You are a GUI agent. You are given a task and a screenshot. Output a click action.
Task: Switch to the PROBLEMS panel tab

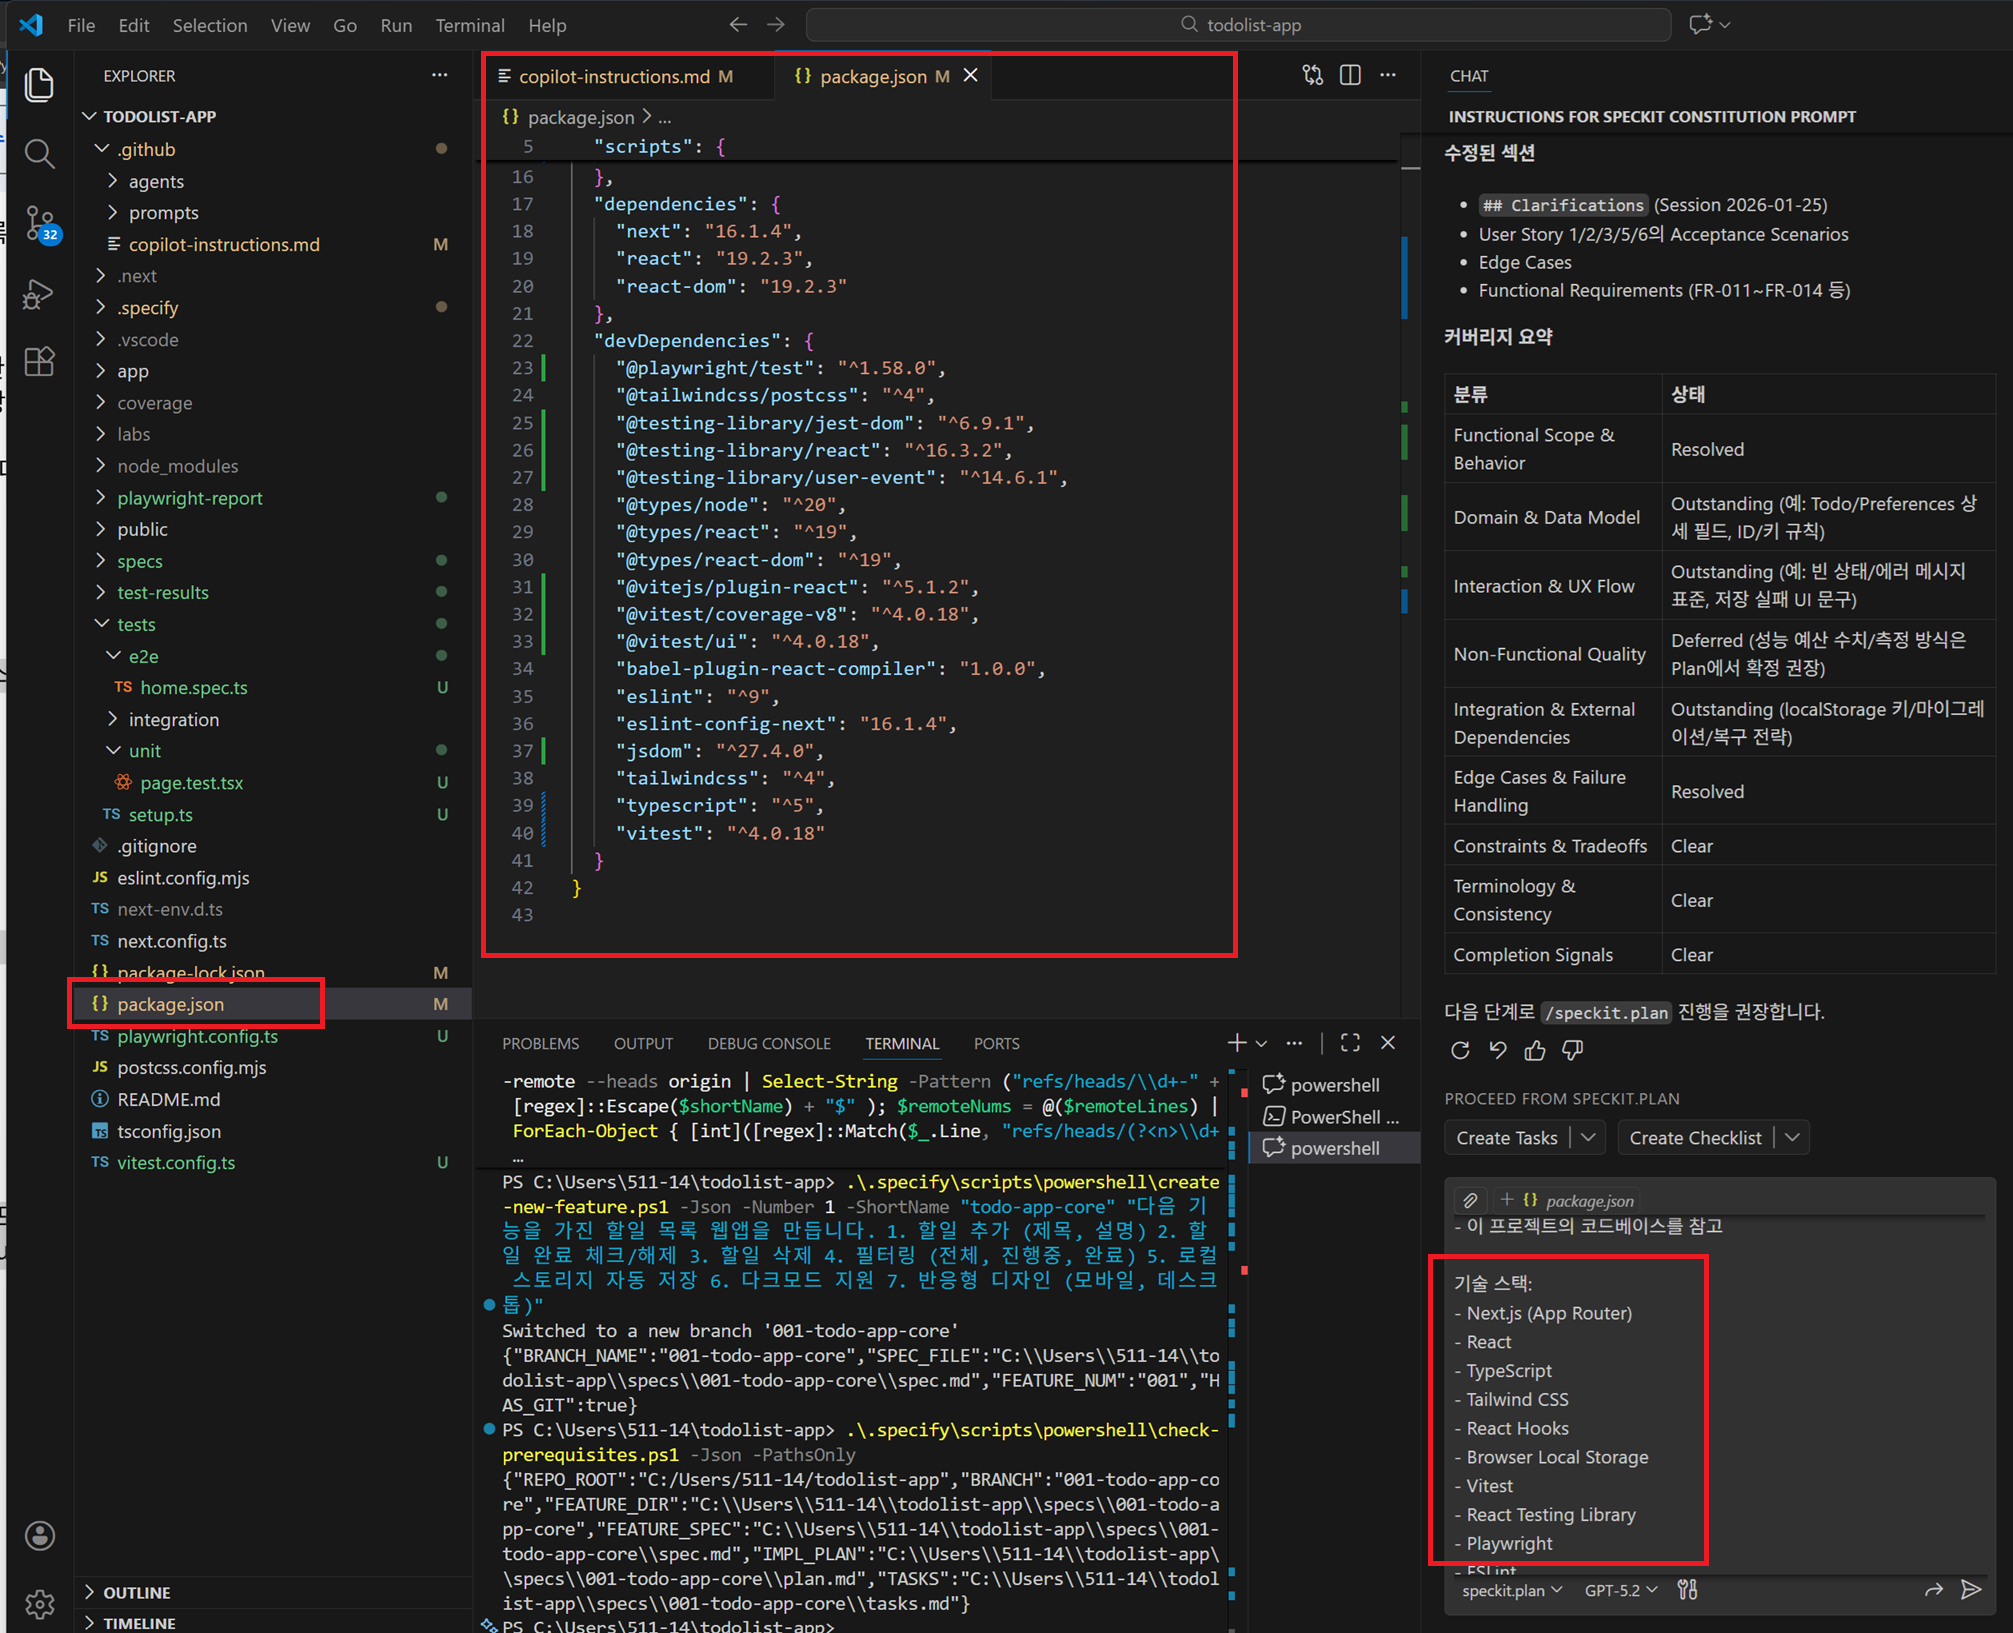540,1043
